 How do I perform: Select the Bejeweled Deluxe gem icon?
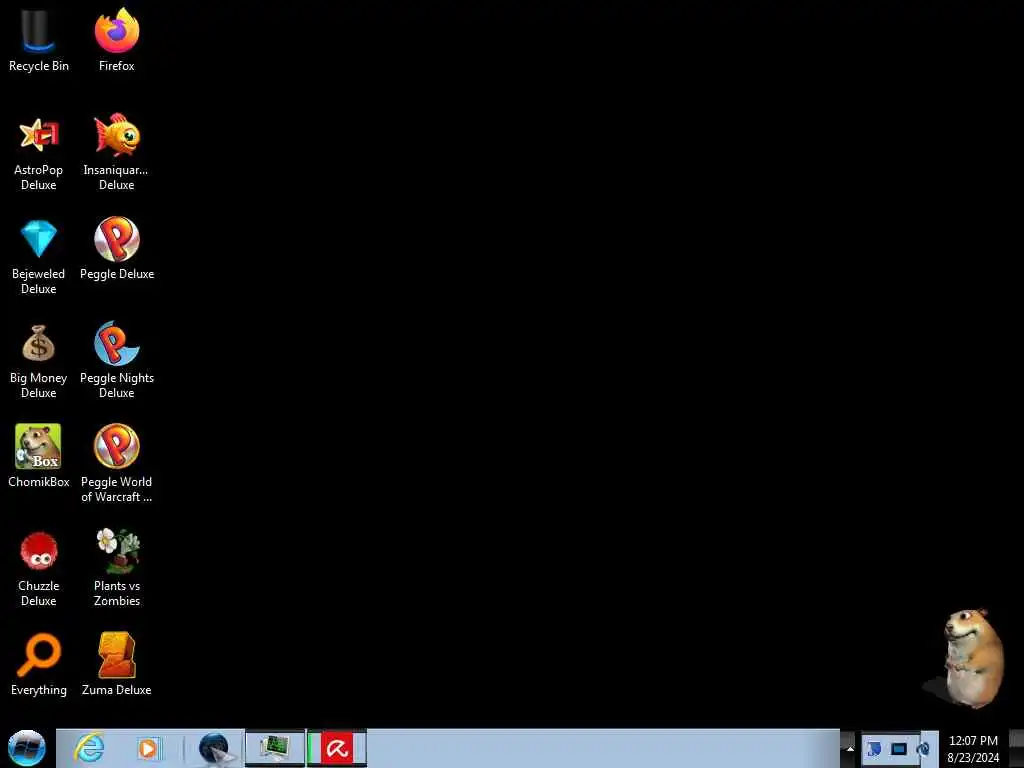pyautogui.click(x=39, y=257)
